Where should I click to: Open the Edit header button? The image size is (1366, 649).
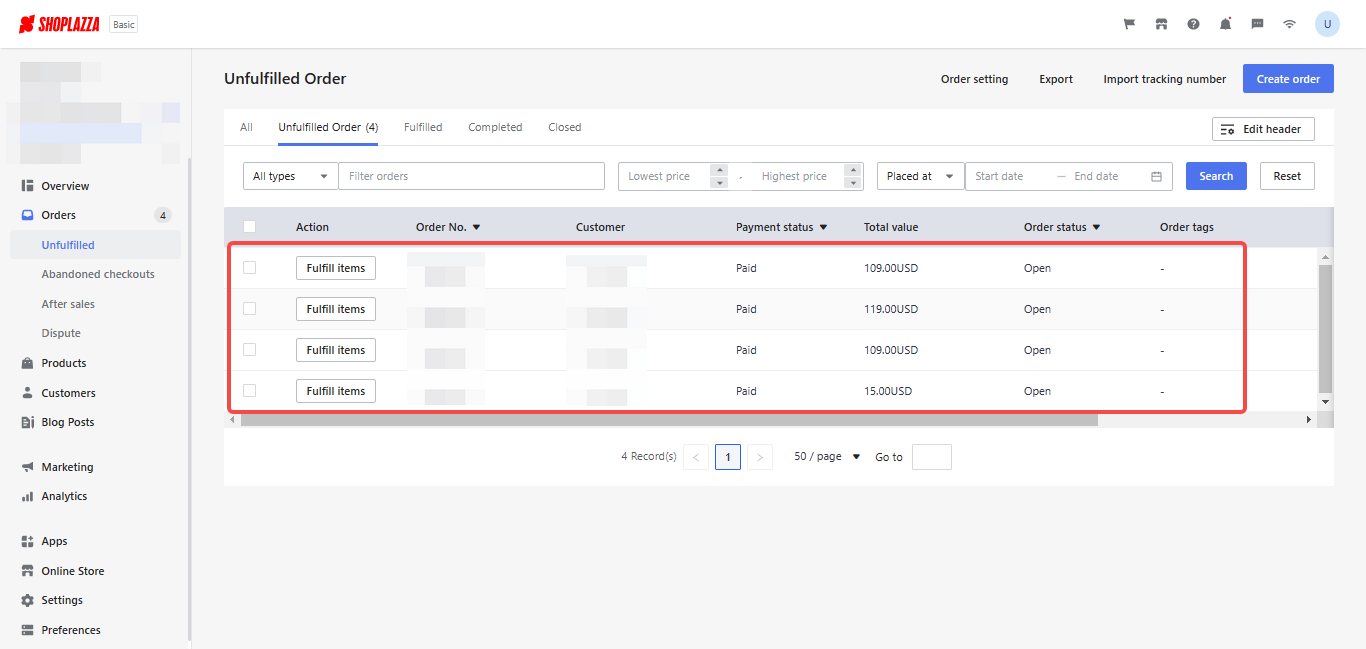(1263, 129)
